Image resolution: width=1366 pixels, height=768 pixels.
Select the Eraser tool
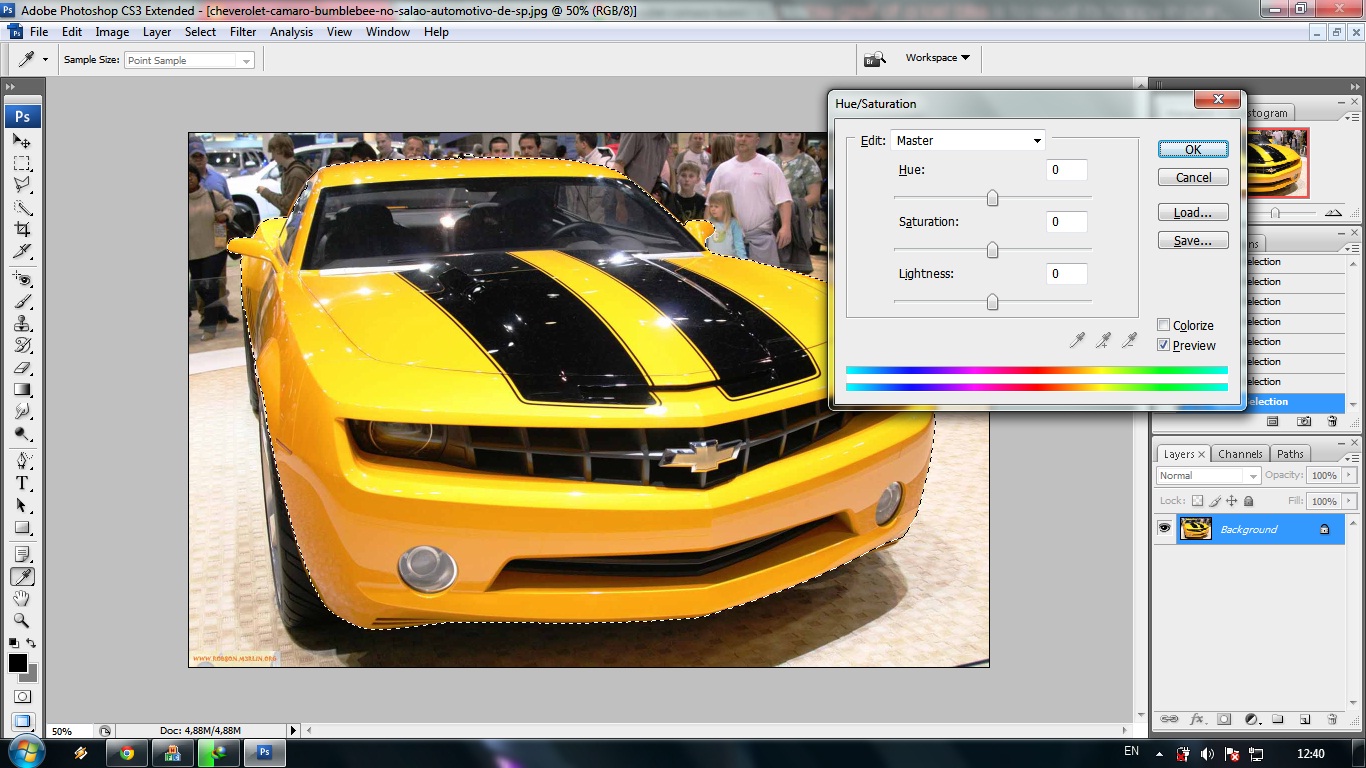pos(22,368)
